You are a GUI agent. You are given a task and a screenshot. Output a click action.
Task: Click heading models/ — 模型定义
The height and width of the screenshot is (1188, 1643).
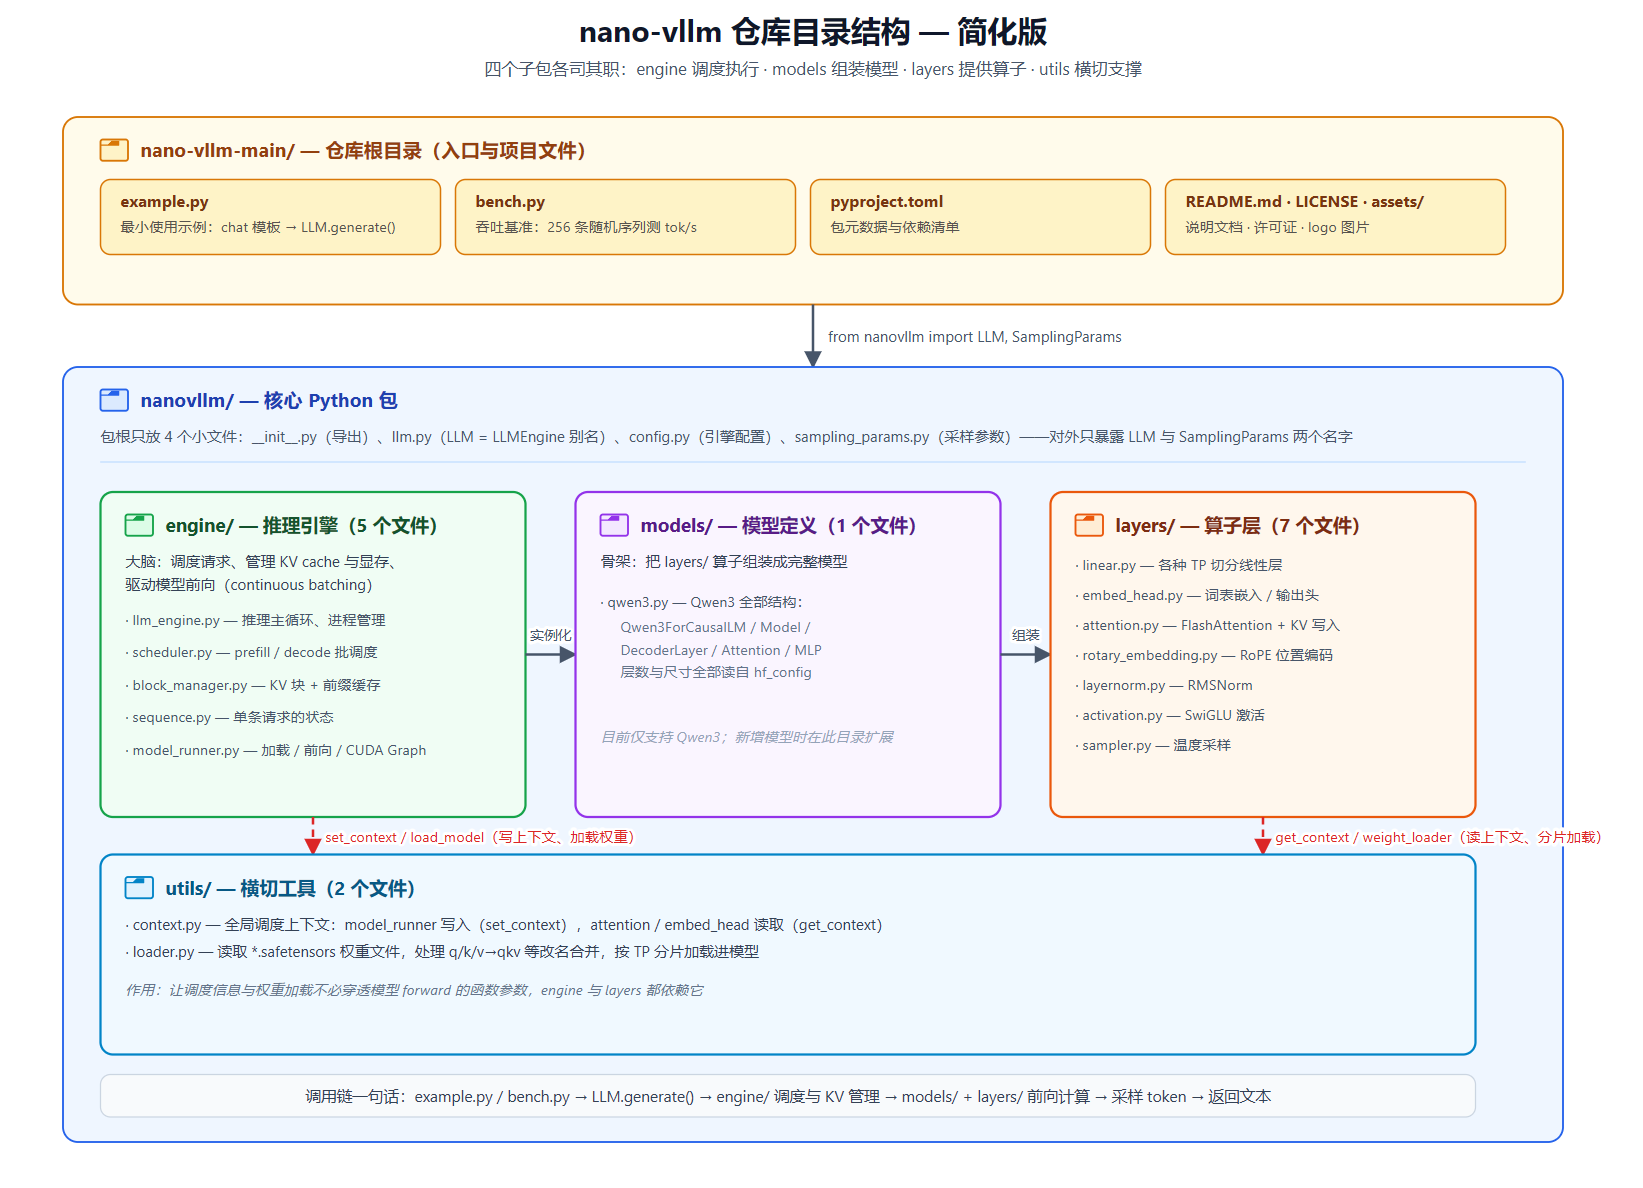[778, 525]
